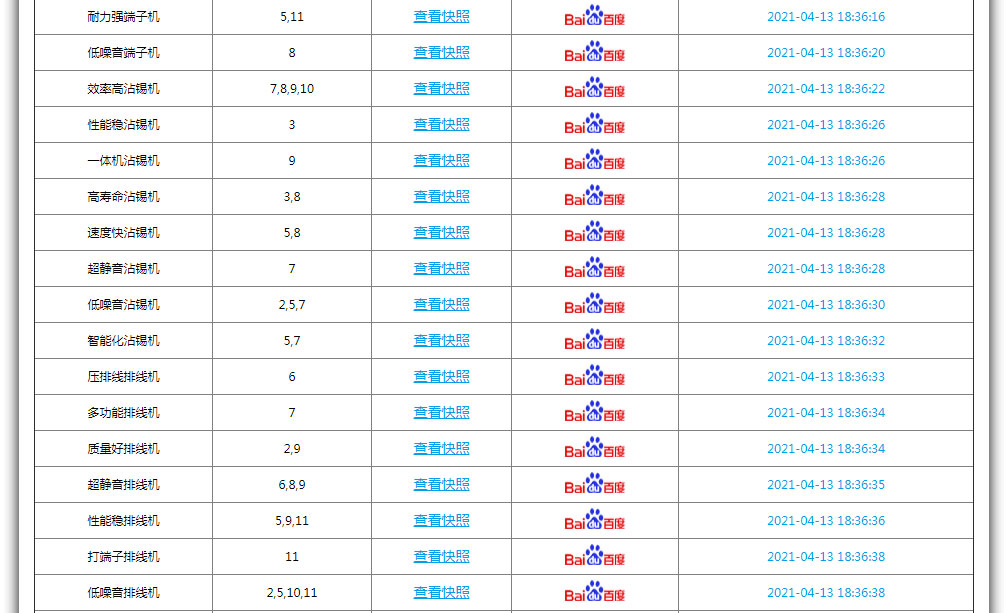Open 查看快照 link for 质量好排线机
The width and height of the screenshot is (1006, 613).
point(441,448)
